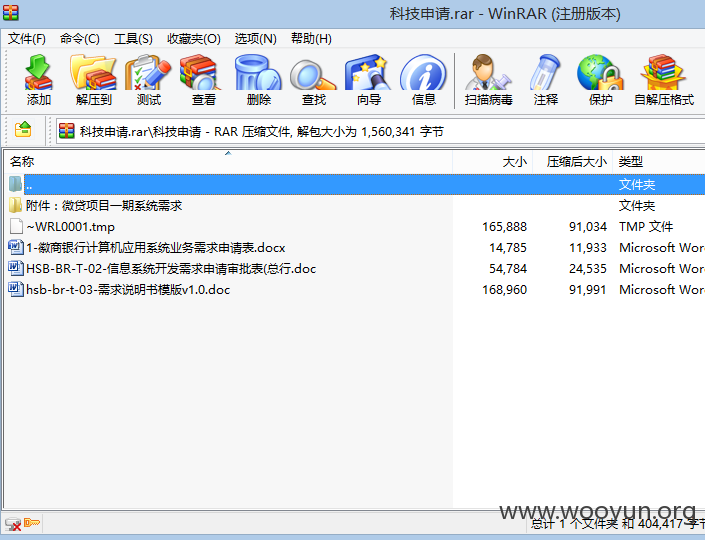The image size is (705, 540).
Task: Select file name ~WRL0001.tmp
Action: coord(70,227)
